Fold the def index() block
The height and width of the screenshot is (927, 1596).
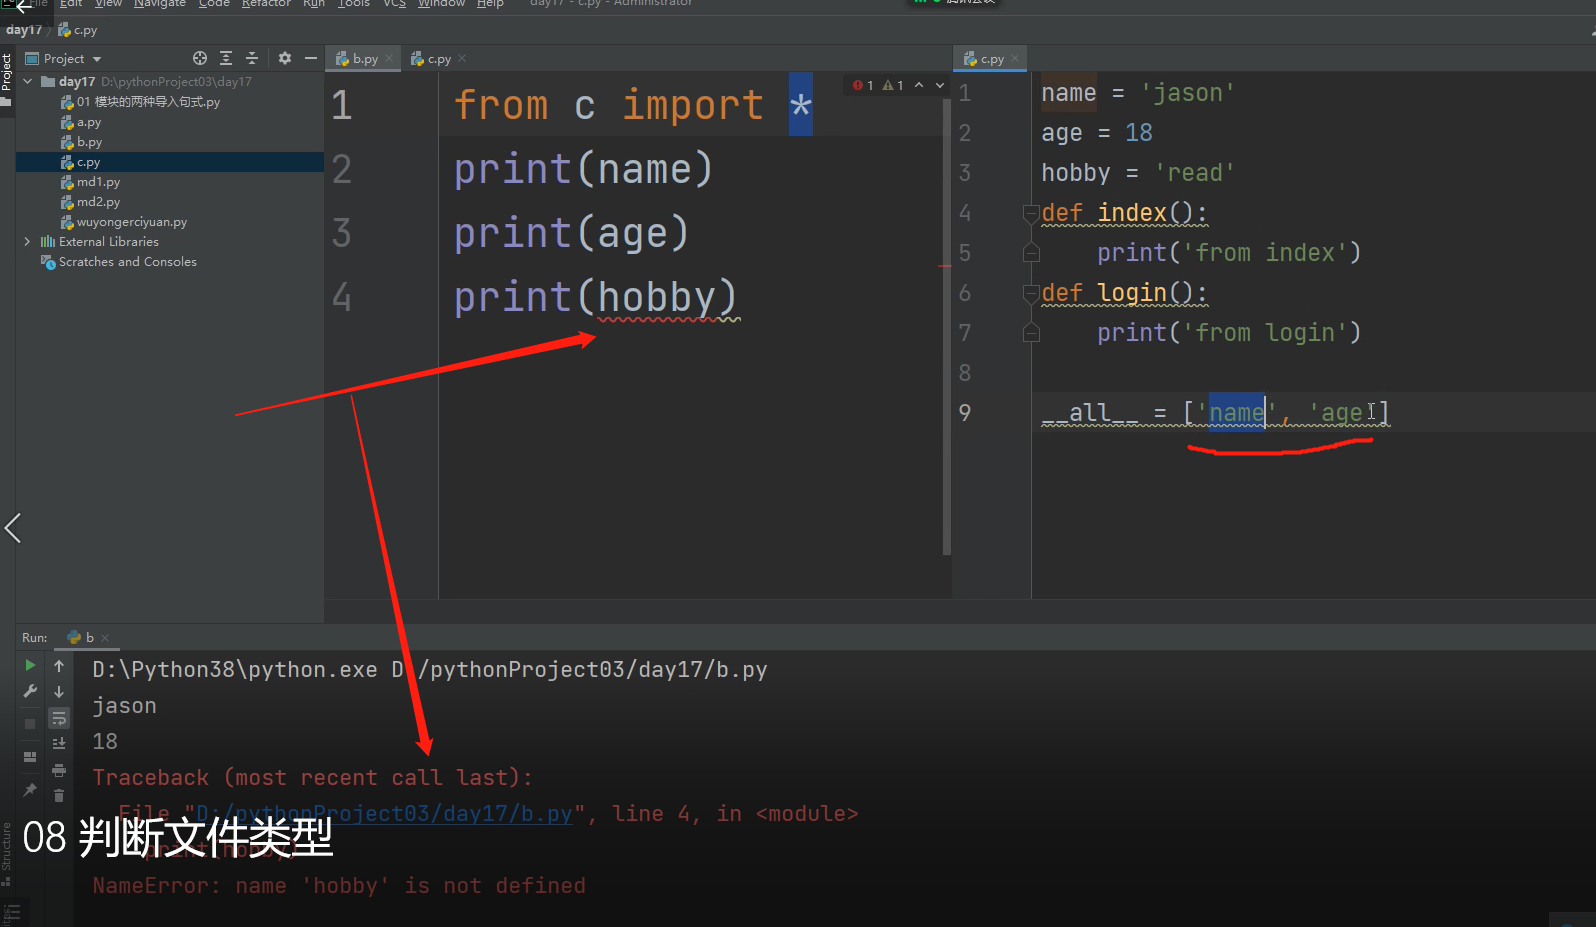coord(1031,213)
